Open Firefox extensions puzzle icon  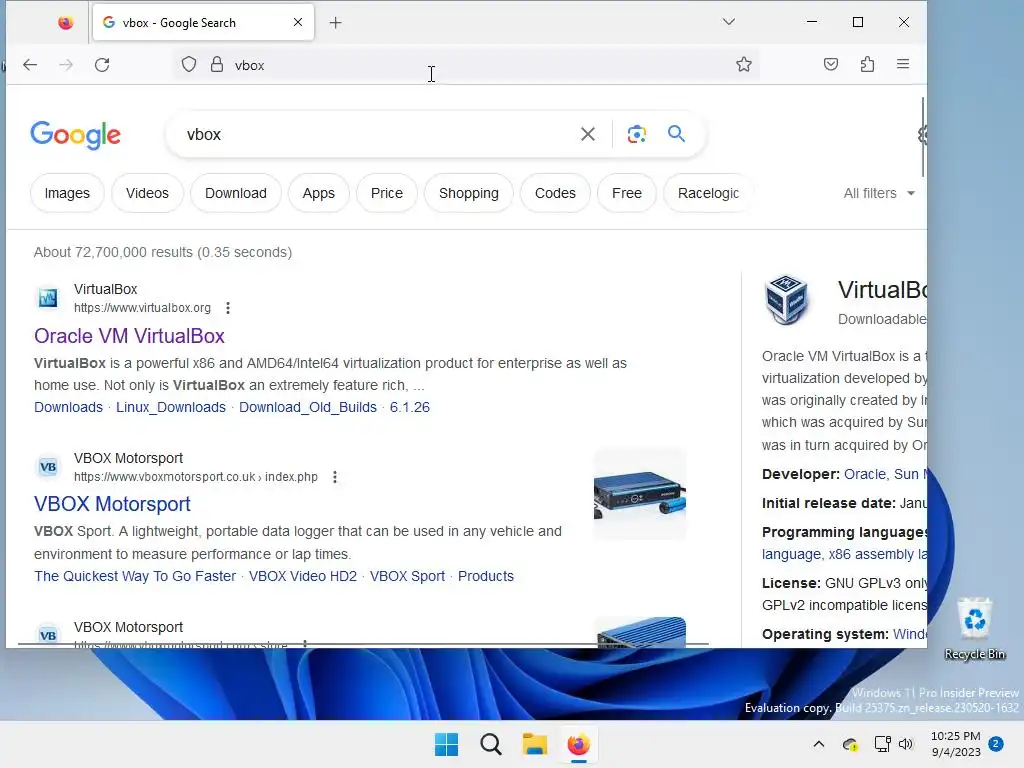pos(867,64)
